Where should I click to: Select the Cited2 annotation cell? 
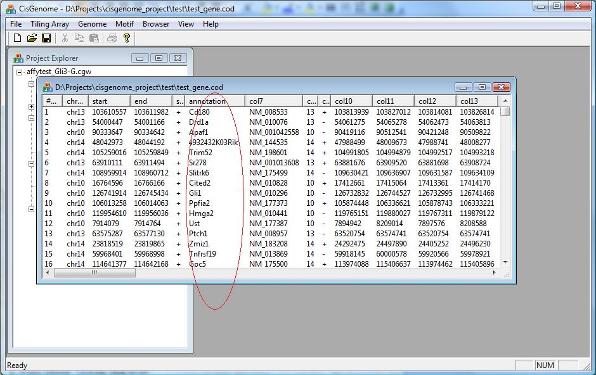coord(200,183)
